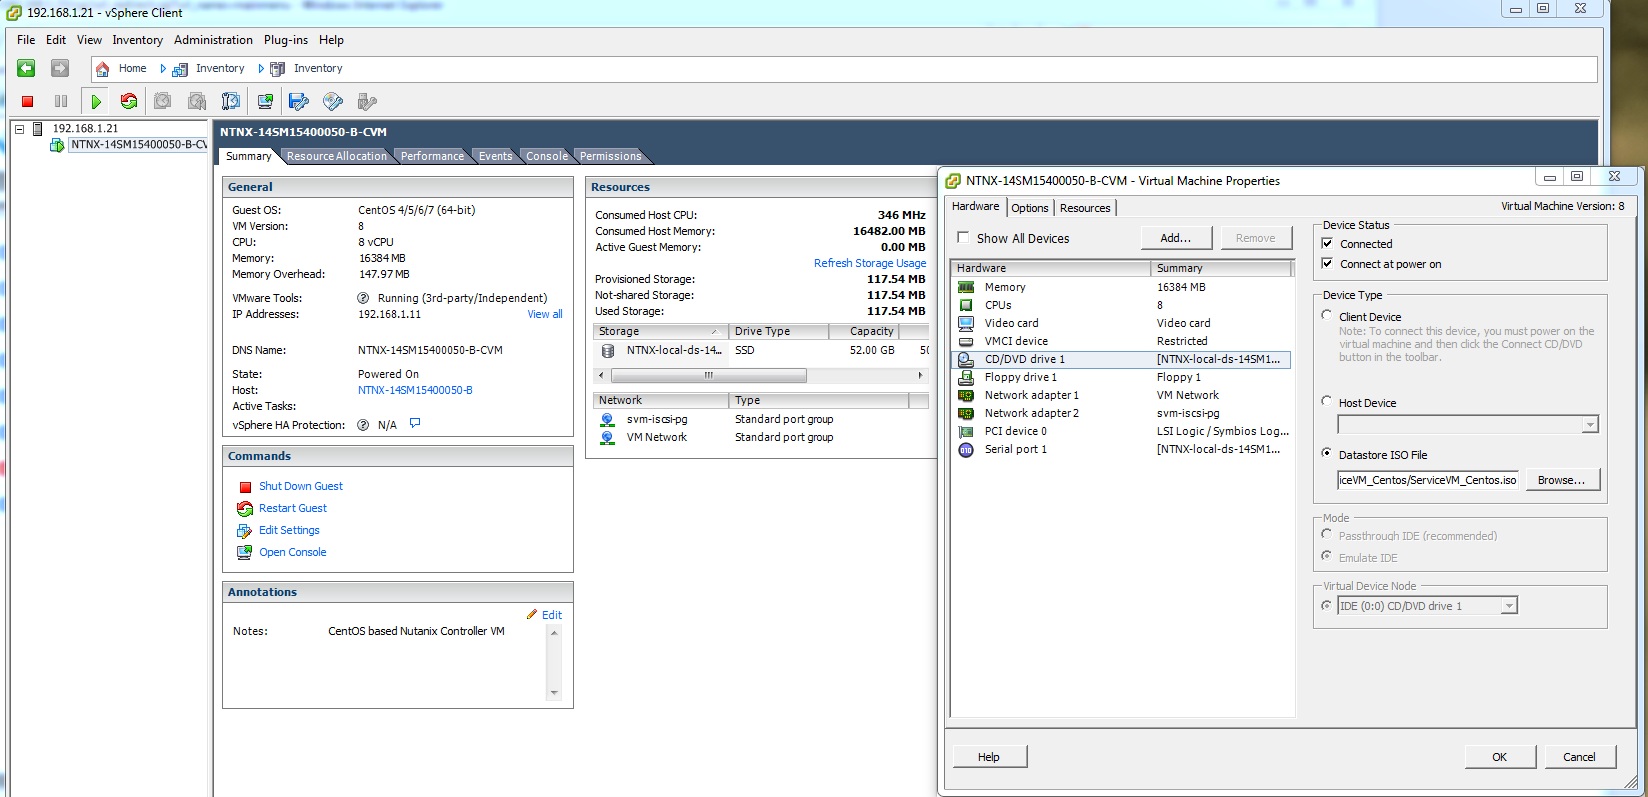
Task: Click the red Power Off toolbar icon
Action: coord(28,101)
